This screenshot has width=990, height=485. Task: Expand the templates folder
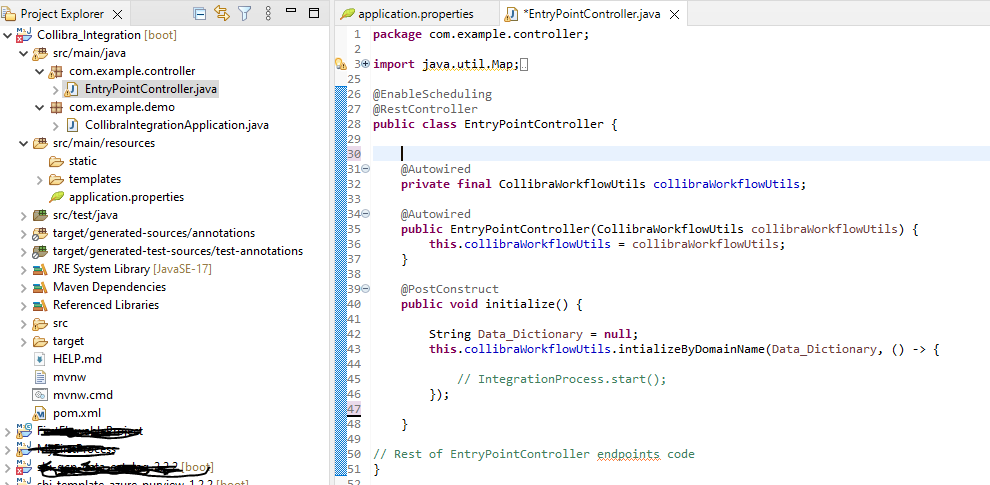click(39, 179)
